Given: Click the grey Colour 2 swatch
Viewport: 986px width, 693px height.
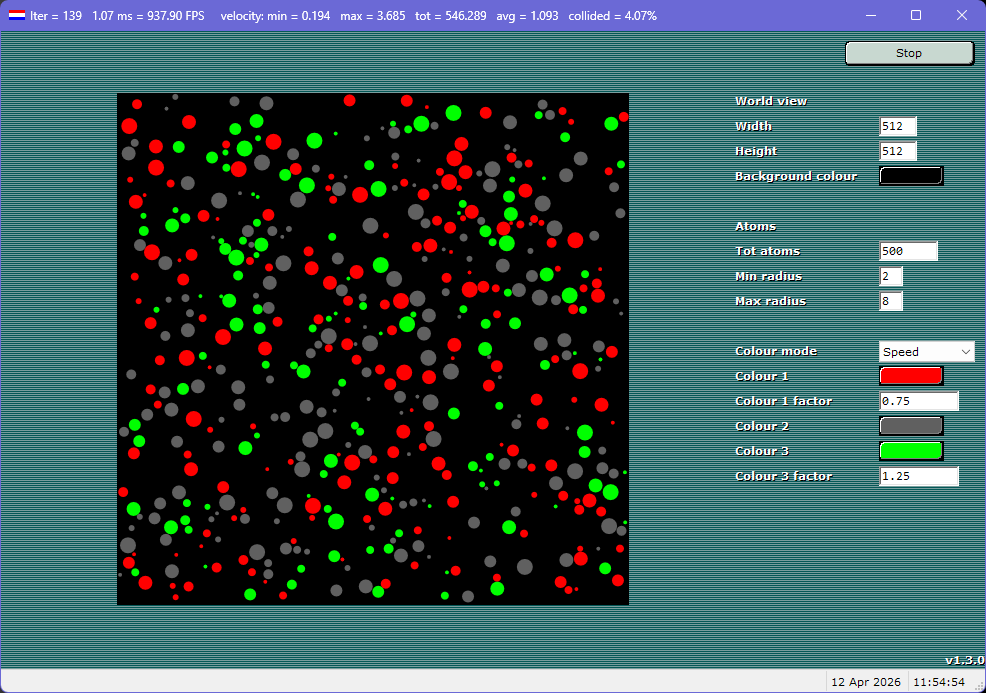Looking at the screenshot, I should (910, 425).
